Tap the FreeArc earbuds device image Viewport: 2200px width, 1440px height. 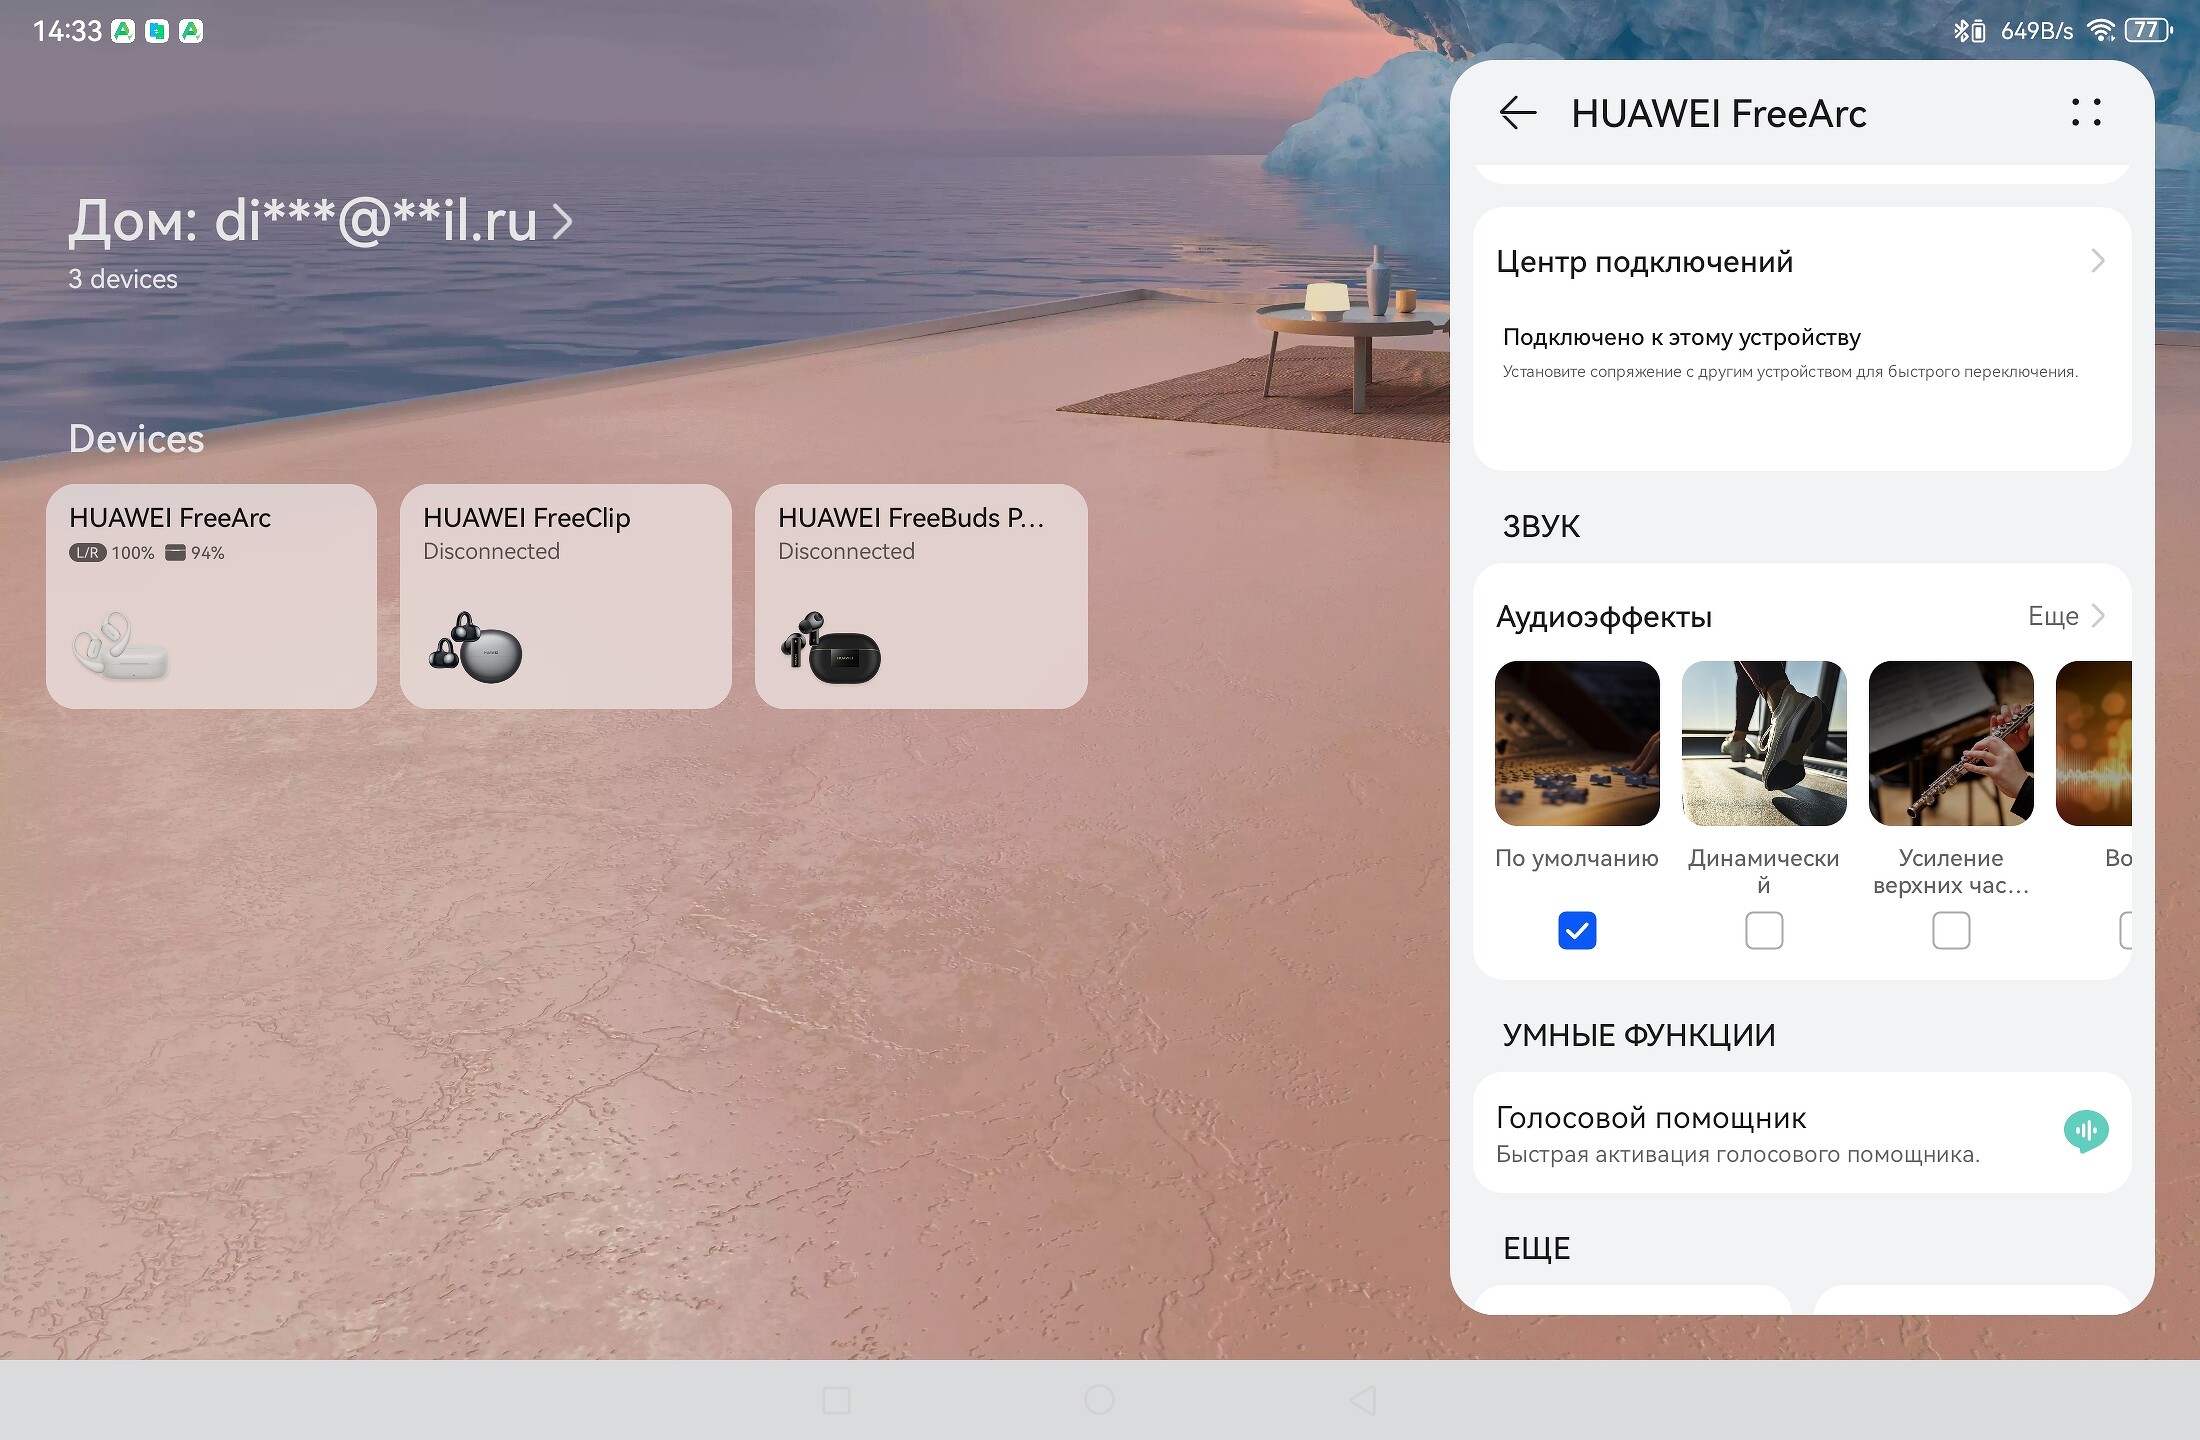[120, 647]
